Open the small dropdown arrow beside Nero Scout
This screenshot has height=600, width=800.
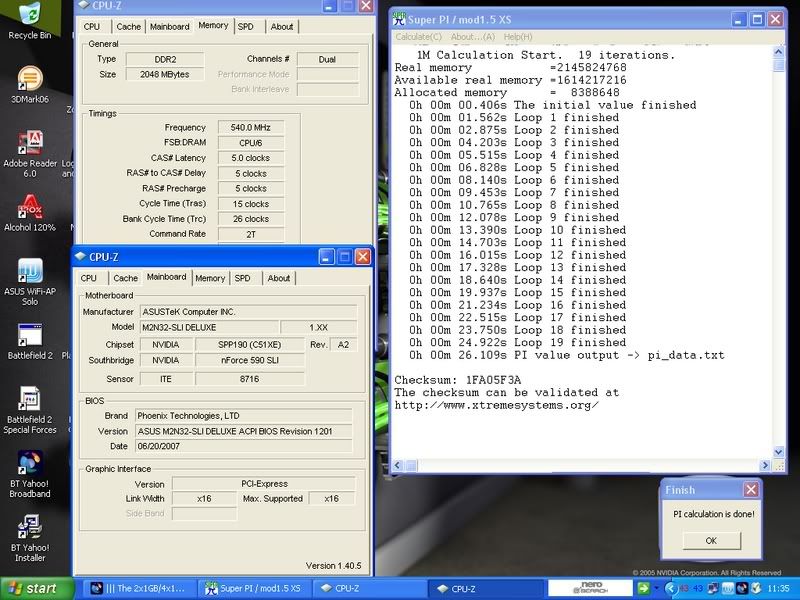pos(656,588)
